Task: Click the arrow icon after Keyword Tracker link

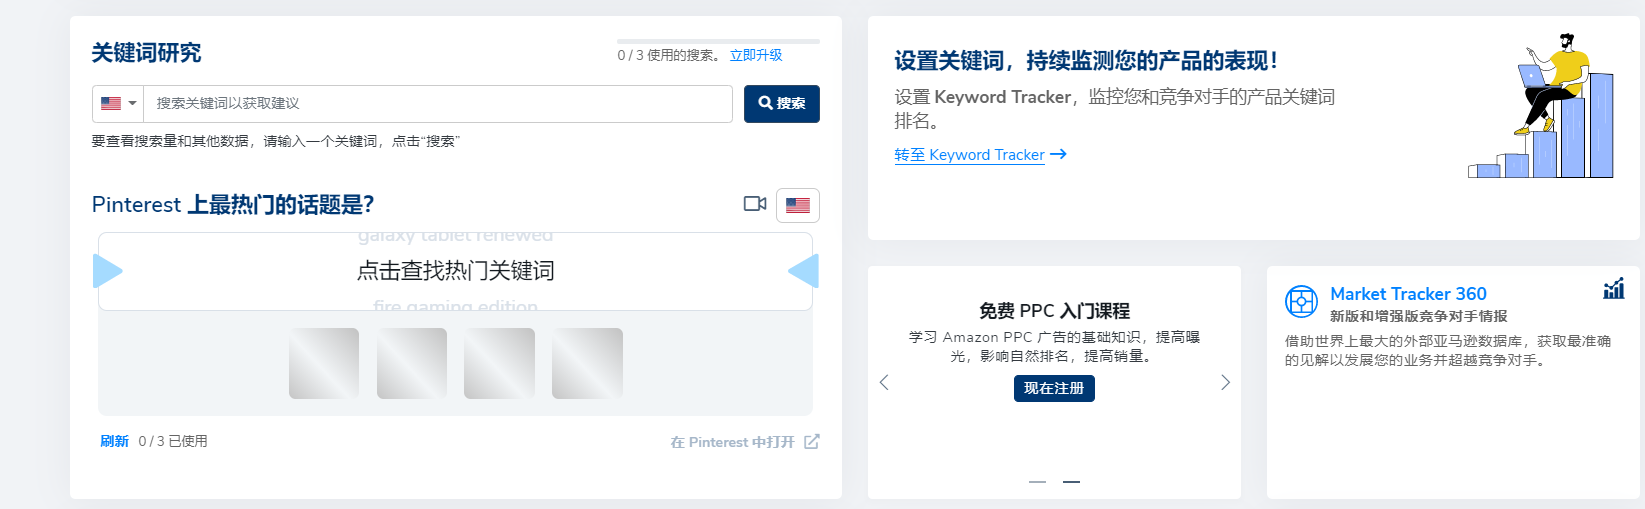Action: [1058, 154]
